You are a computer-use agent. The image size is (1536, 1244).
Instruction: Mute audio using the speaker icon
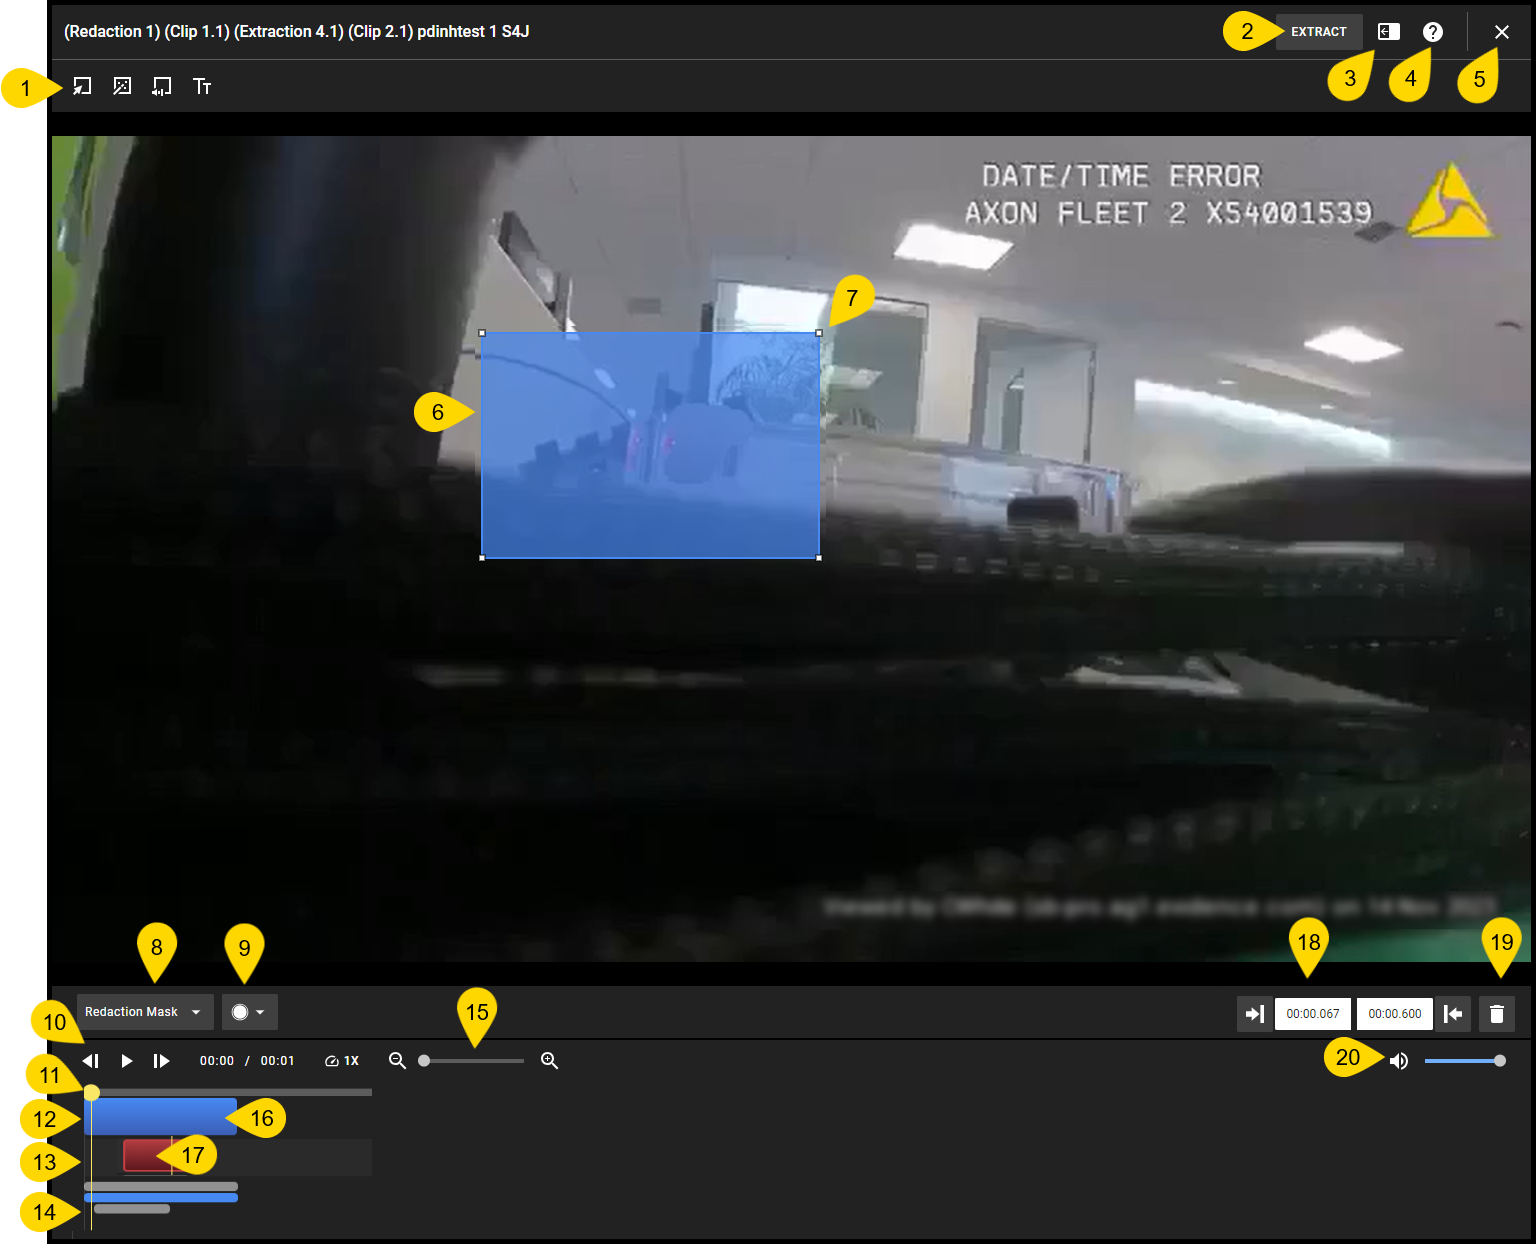tap(1399, 1061)
